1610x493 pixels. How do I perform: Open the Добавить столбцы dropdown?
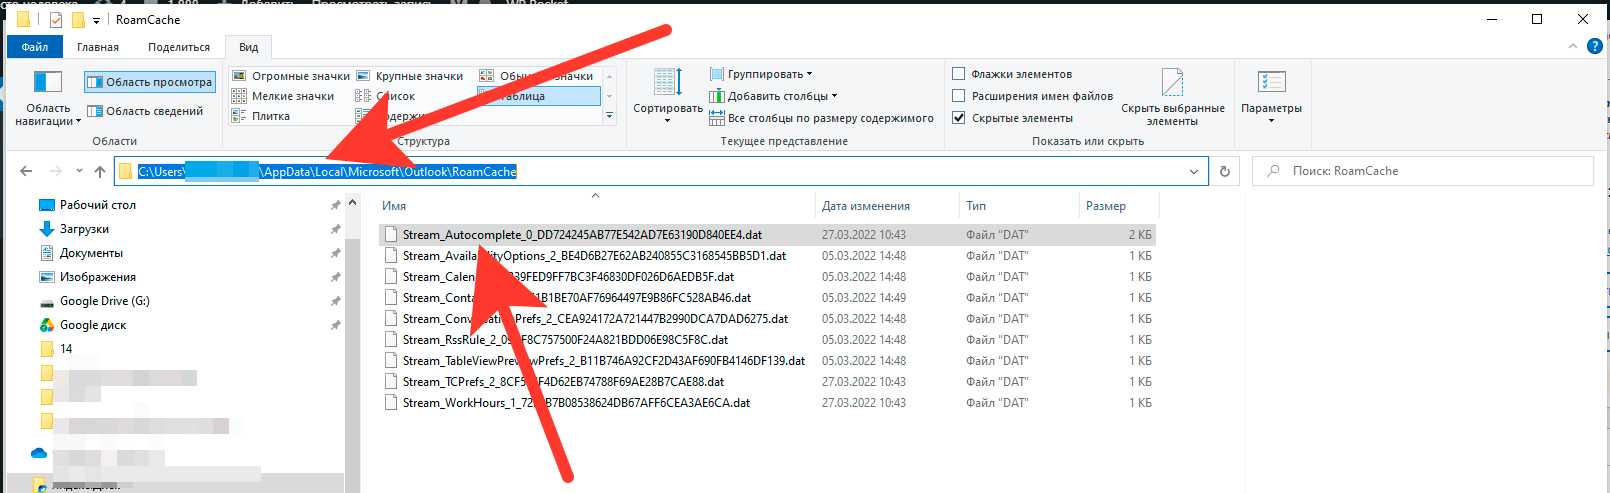[773, 96]
